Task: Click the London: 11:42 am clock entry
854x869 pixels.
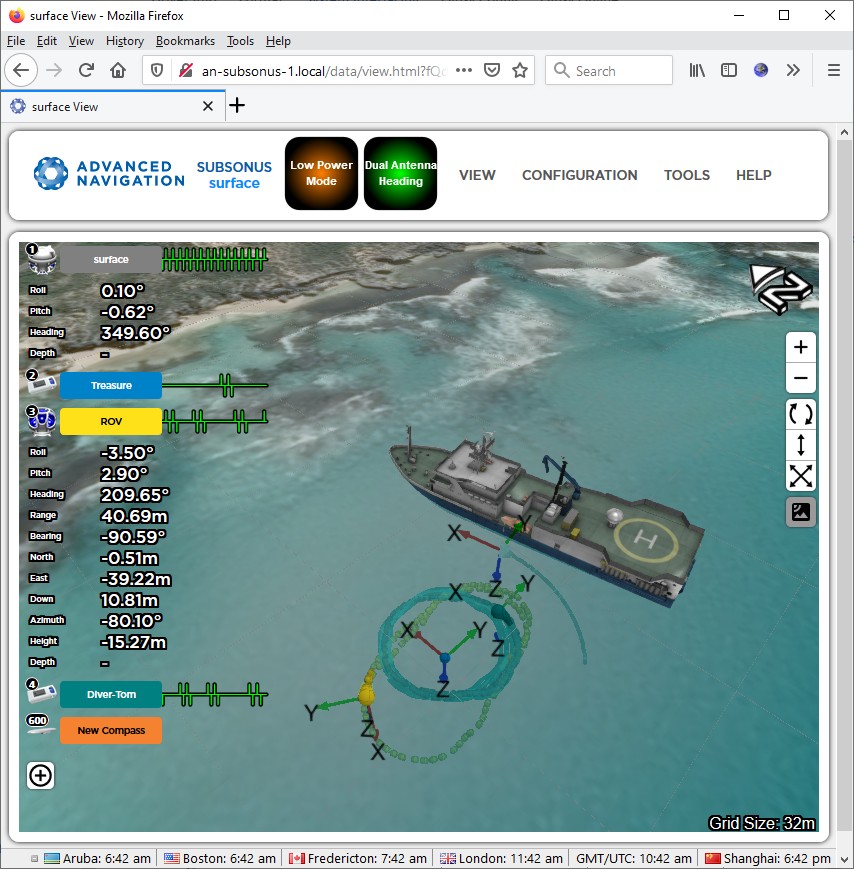Action: coord(501,858)
